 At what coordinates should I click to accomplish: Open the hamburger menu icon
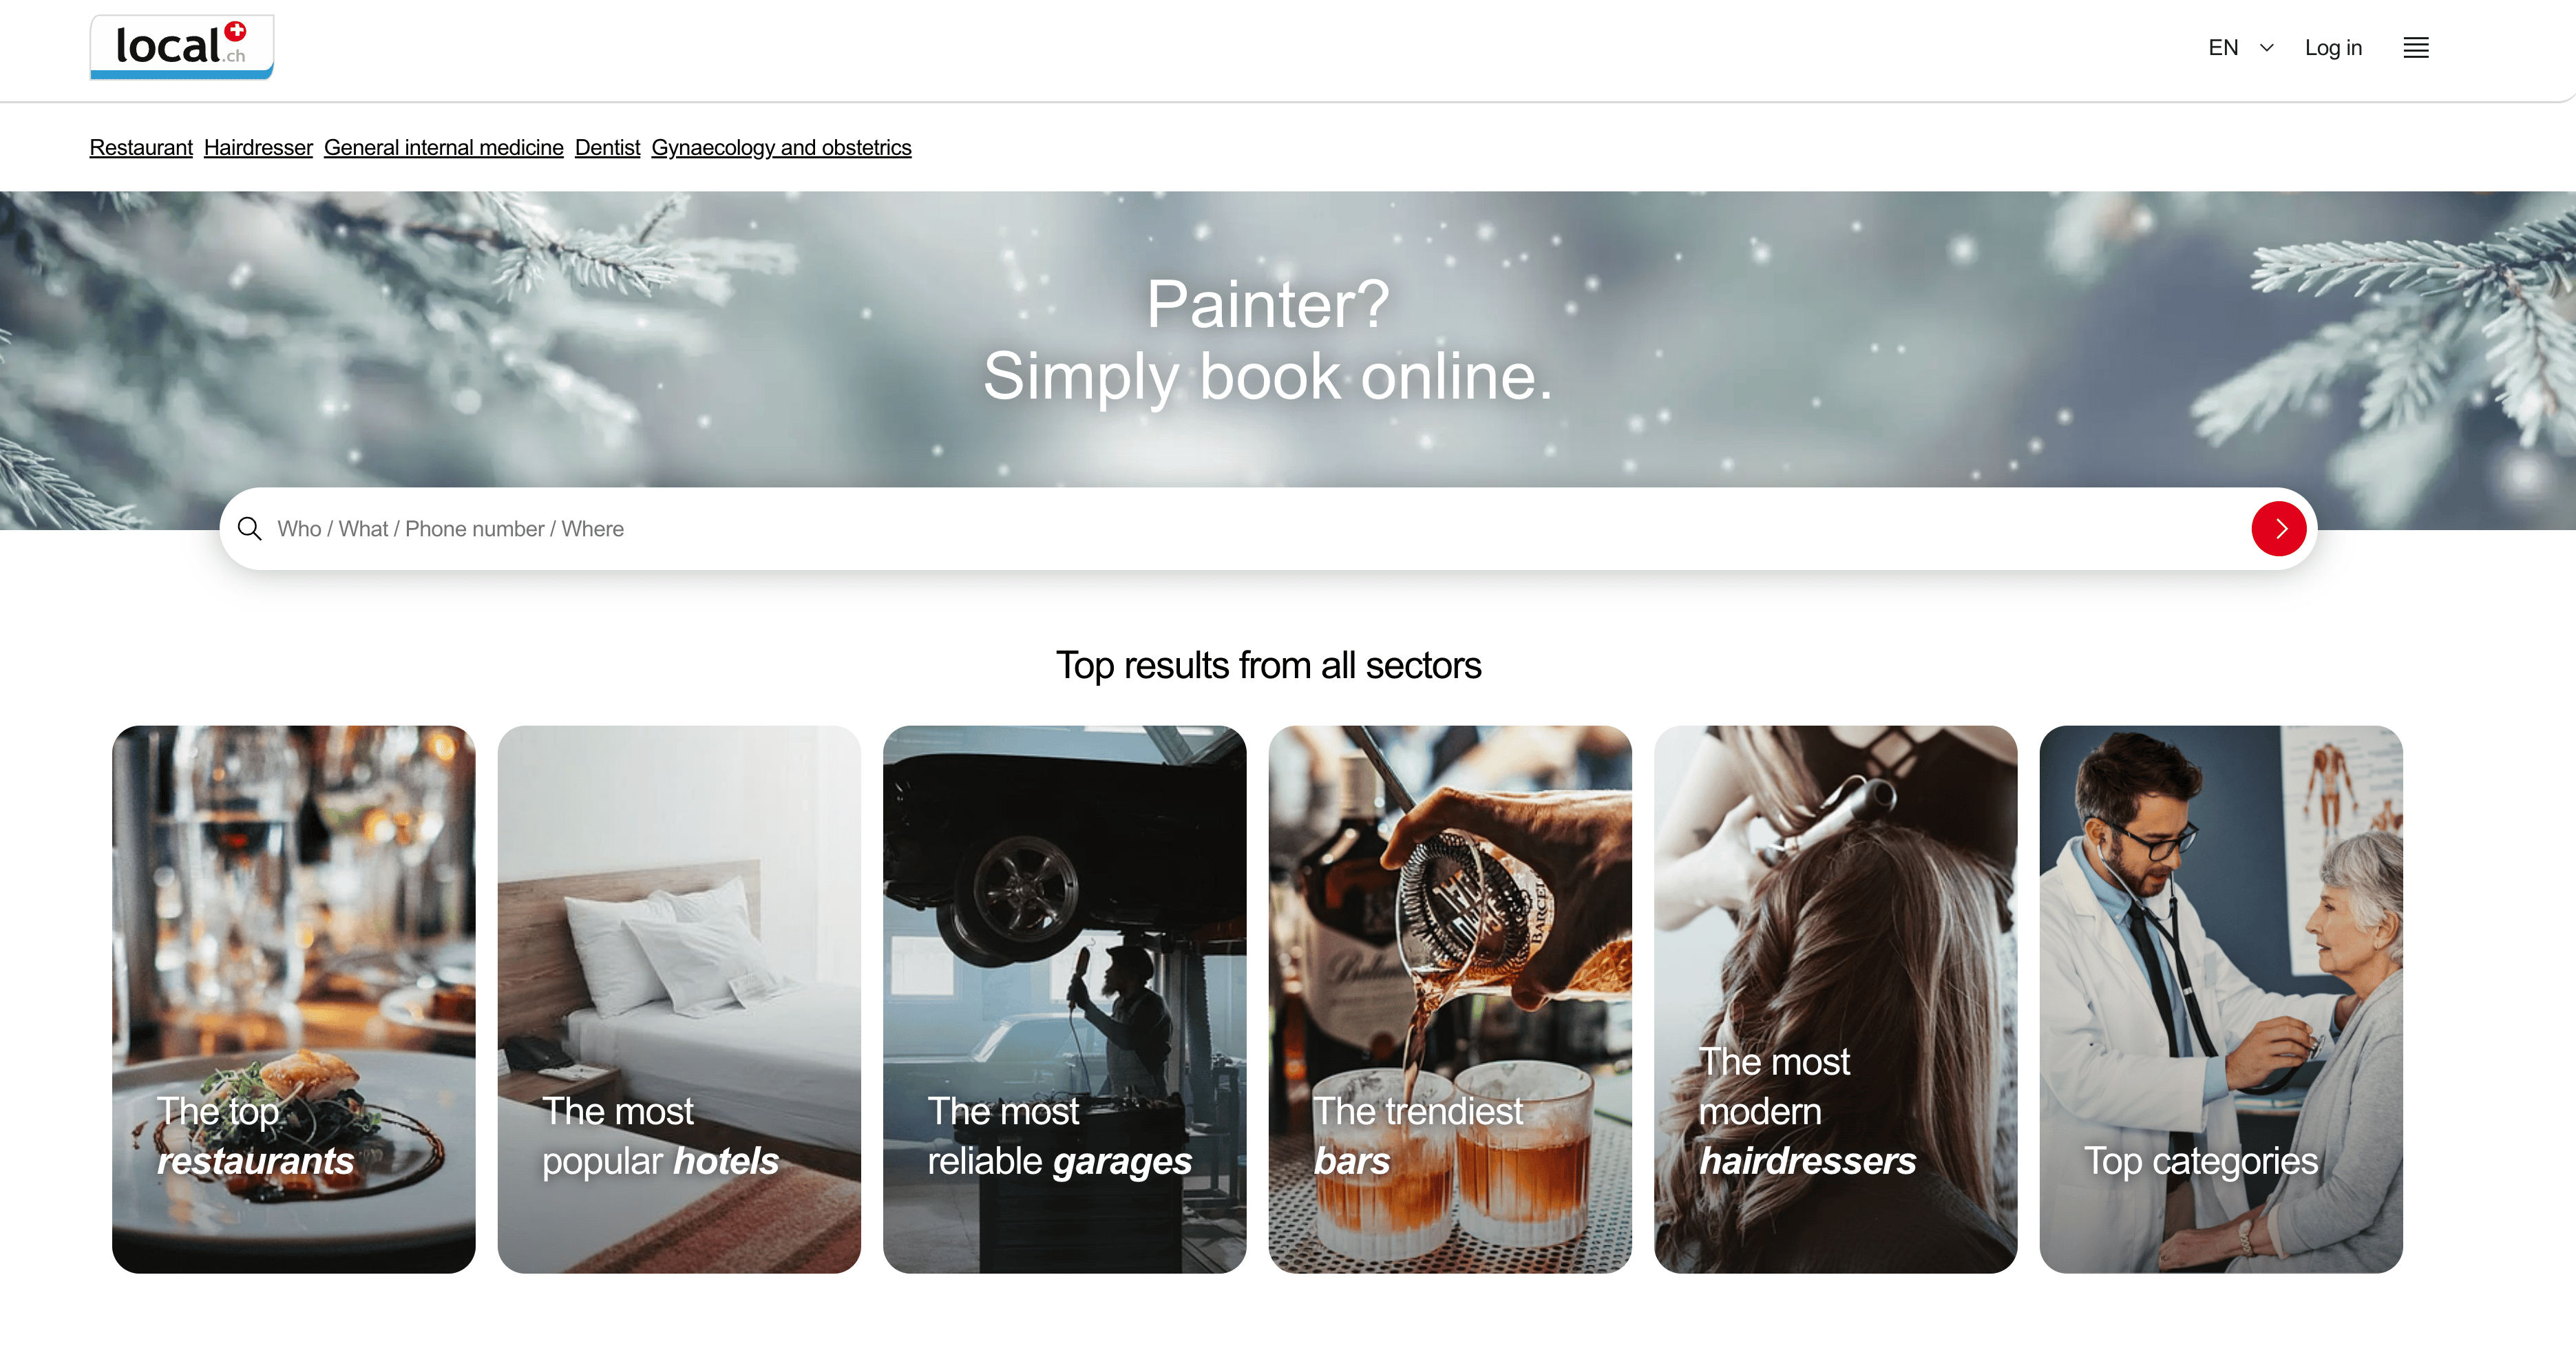coord(2415,48)
